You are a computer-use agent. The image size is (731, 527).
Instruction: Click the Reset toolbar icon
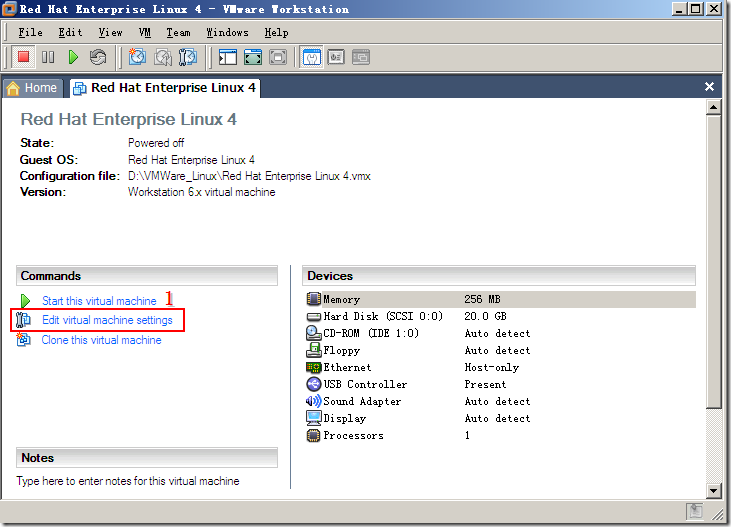(98, 57)
